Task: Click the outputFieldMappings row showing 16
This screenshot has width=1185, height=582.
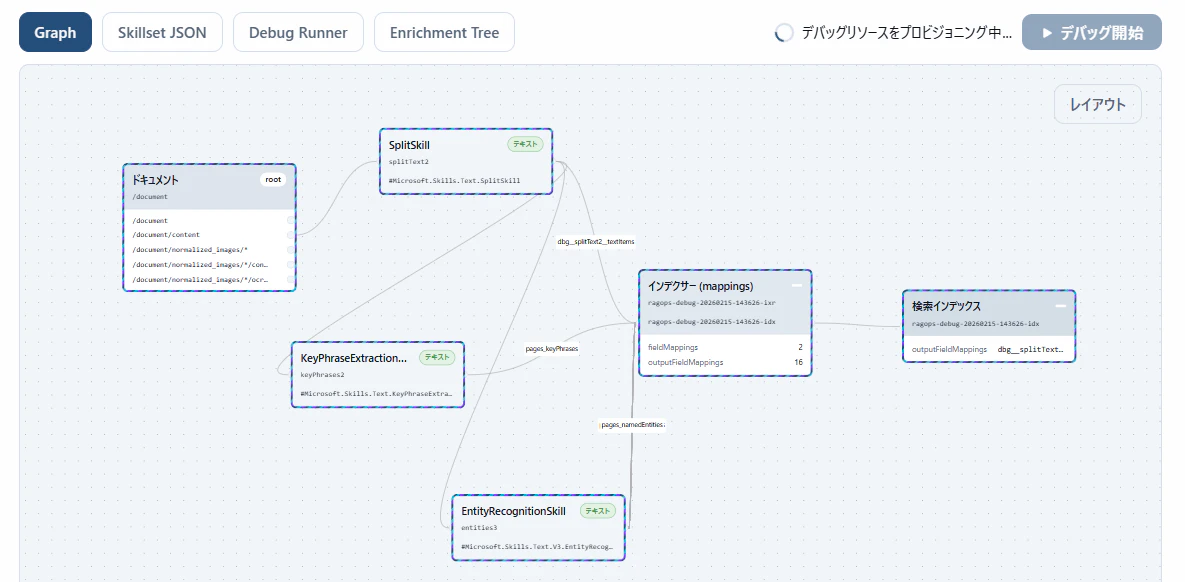Action: 725,362
